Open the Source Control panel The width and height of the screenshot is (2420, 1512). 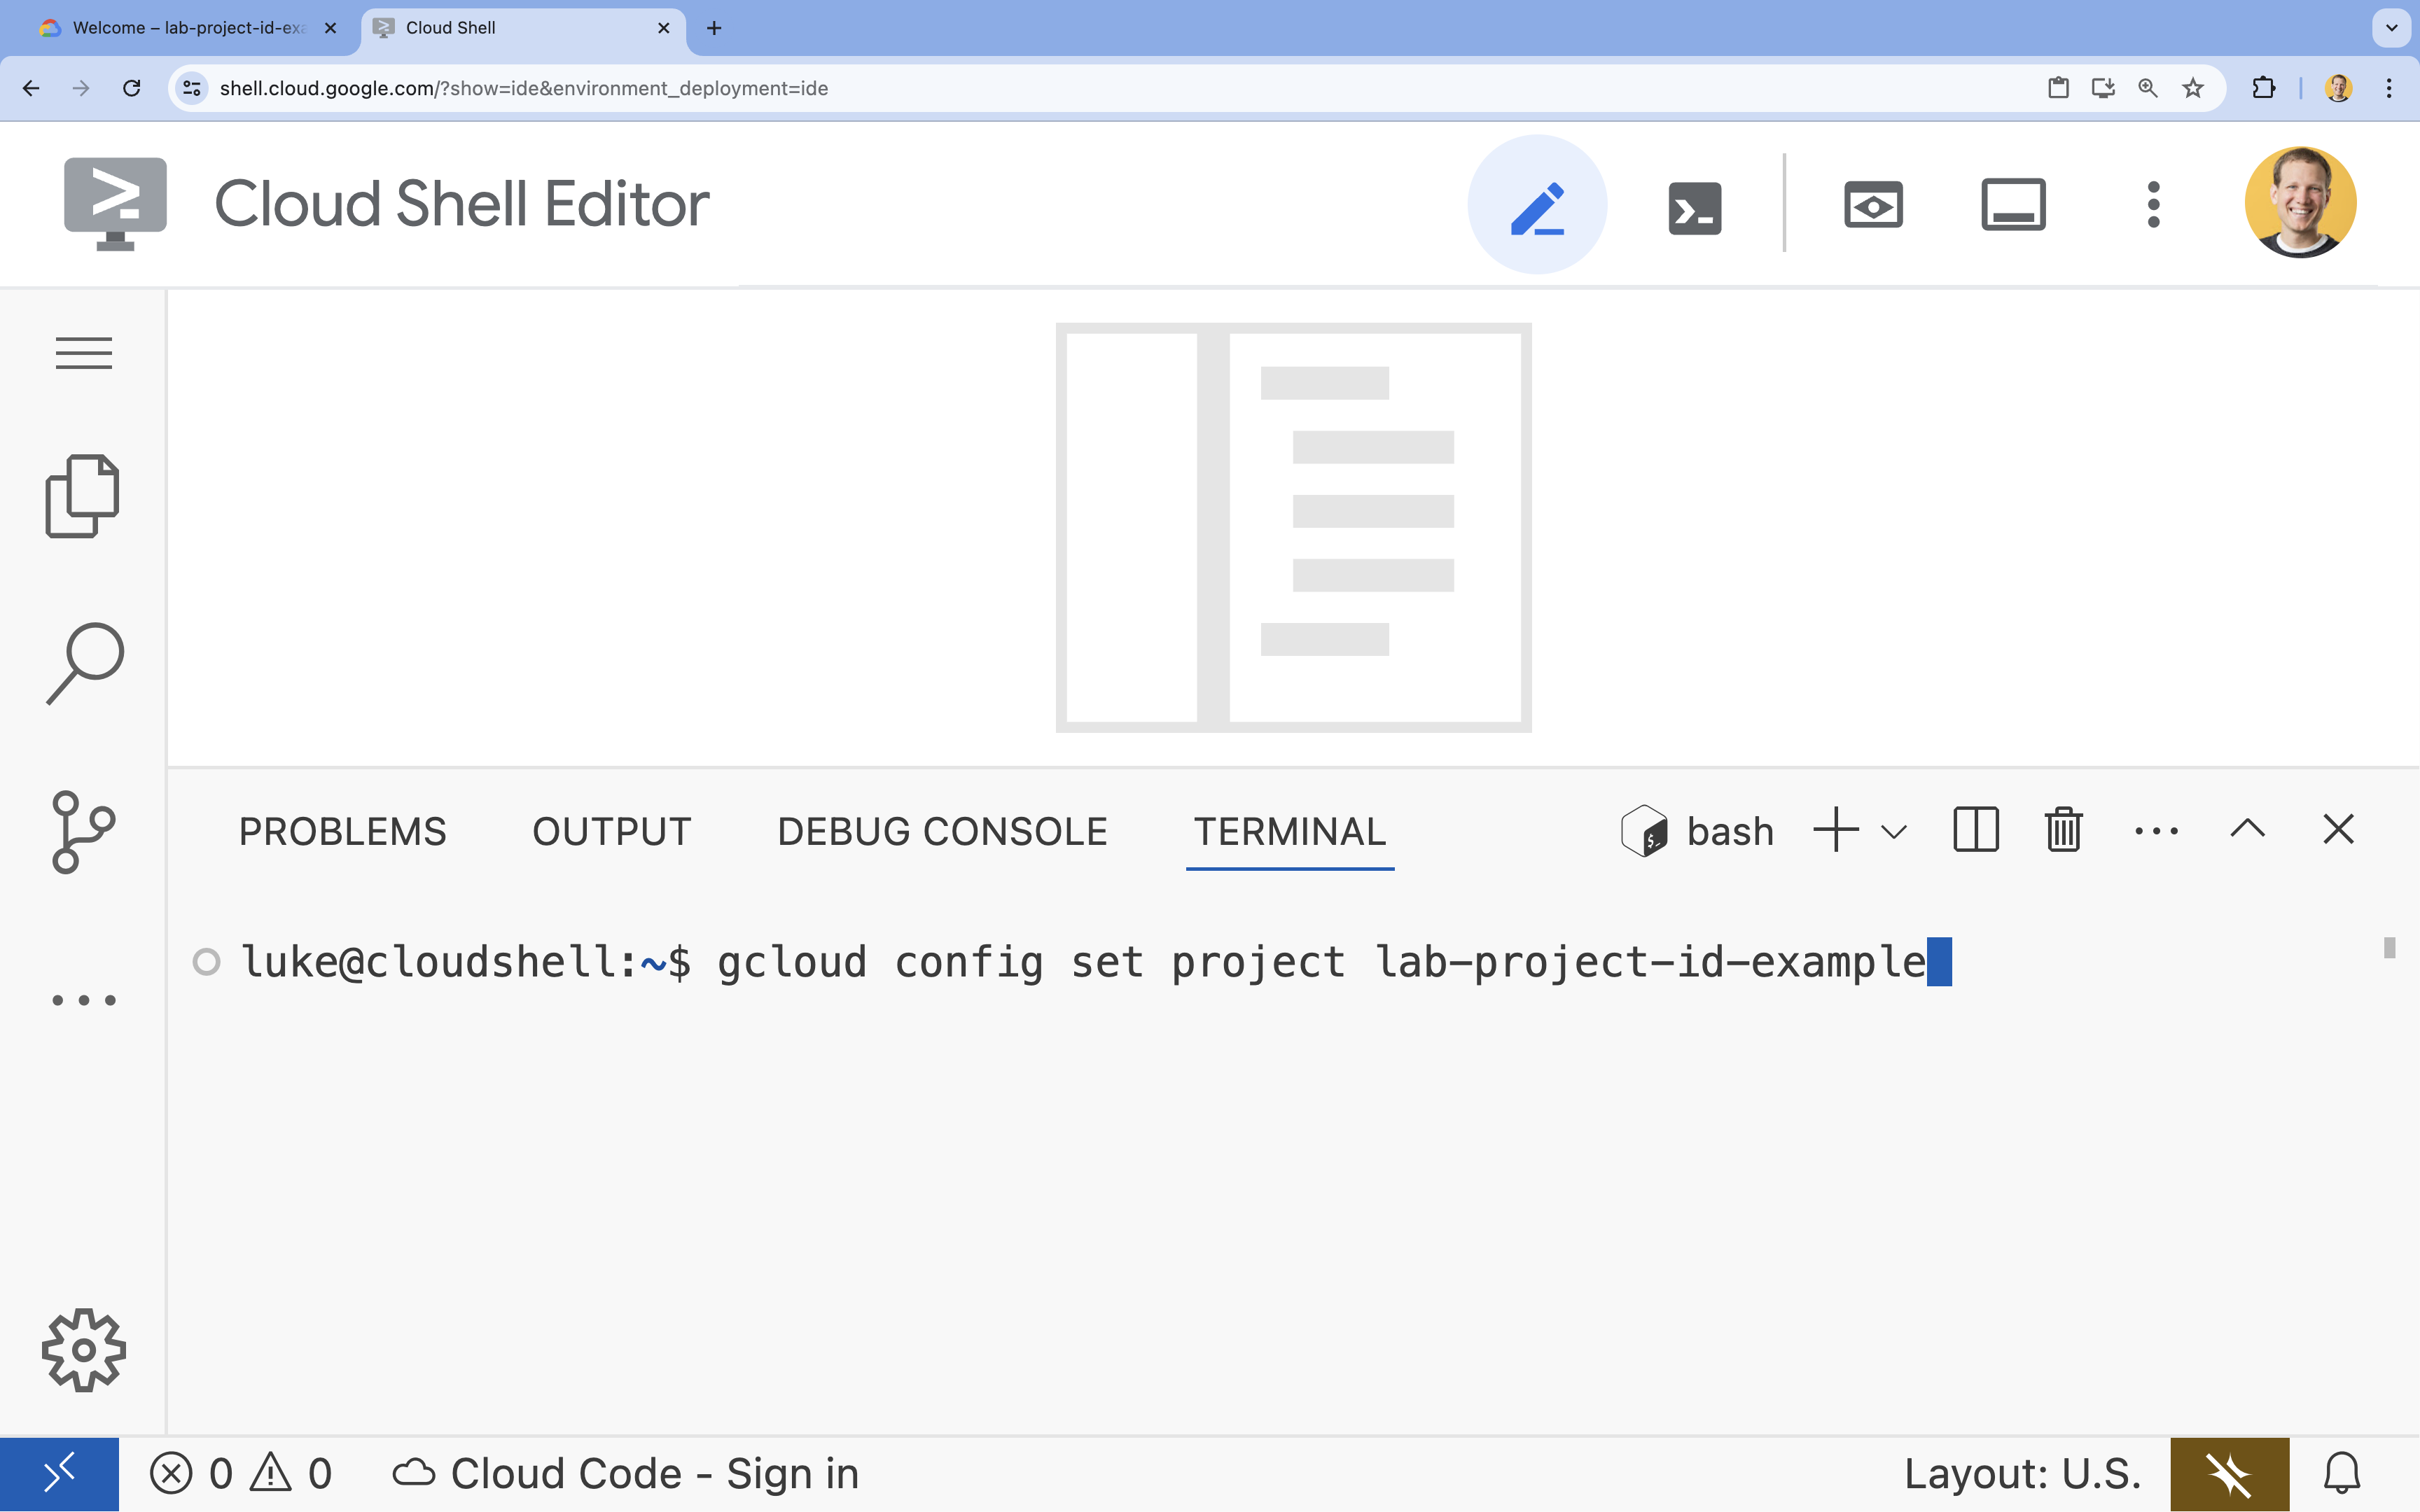pos(82,832)
